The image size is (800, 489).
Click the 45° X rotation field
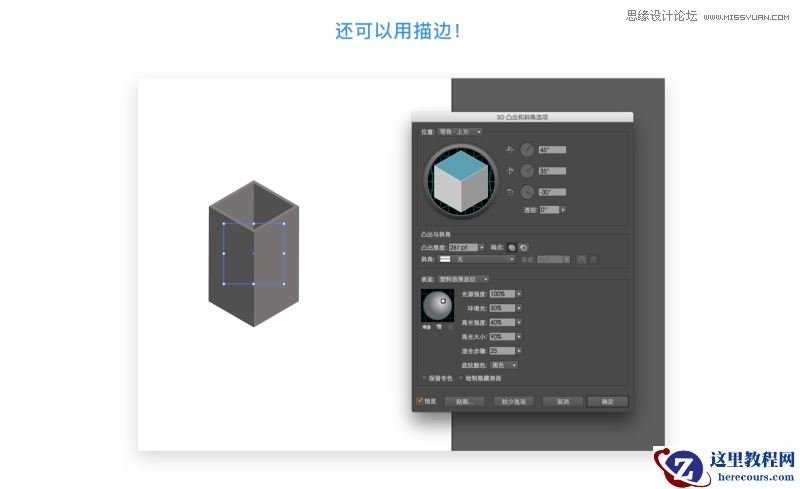pyautogui.click(x=553, y=150)
